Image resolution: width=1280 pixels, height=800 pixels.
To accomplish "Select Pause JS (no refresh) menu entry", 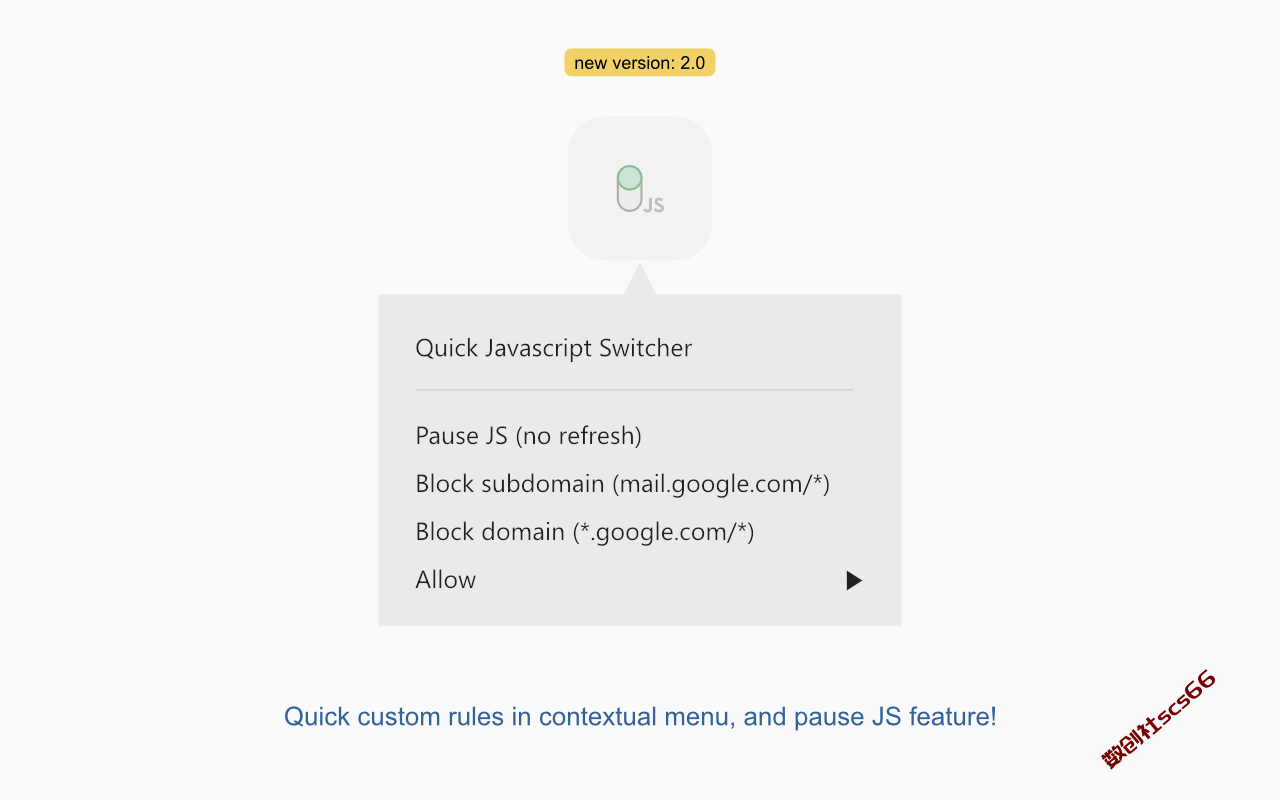I will (528, 436).
